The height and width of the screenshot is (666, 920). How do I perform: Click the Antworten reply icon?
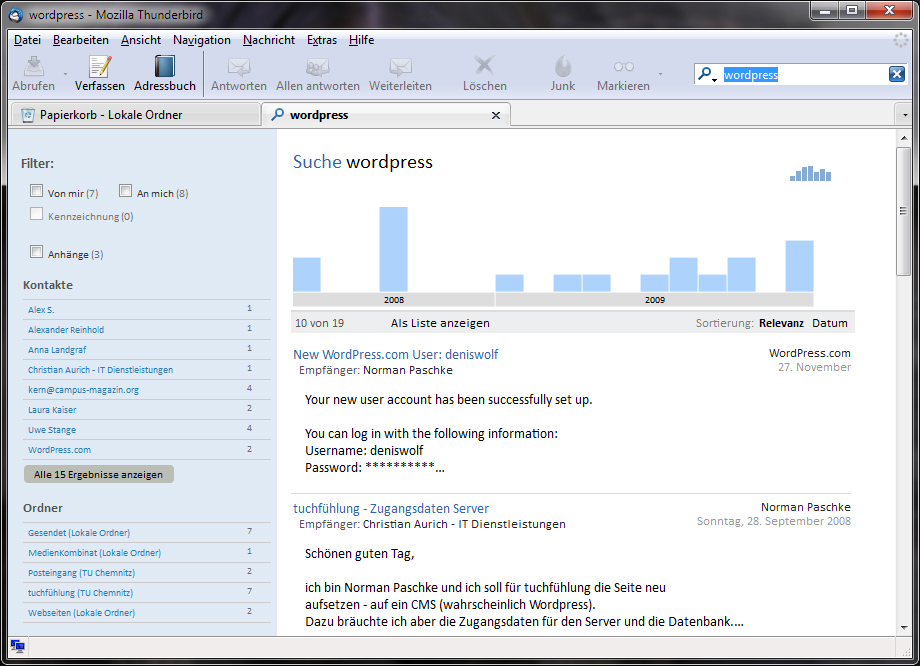[239, 67]
